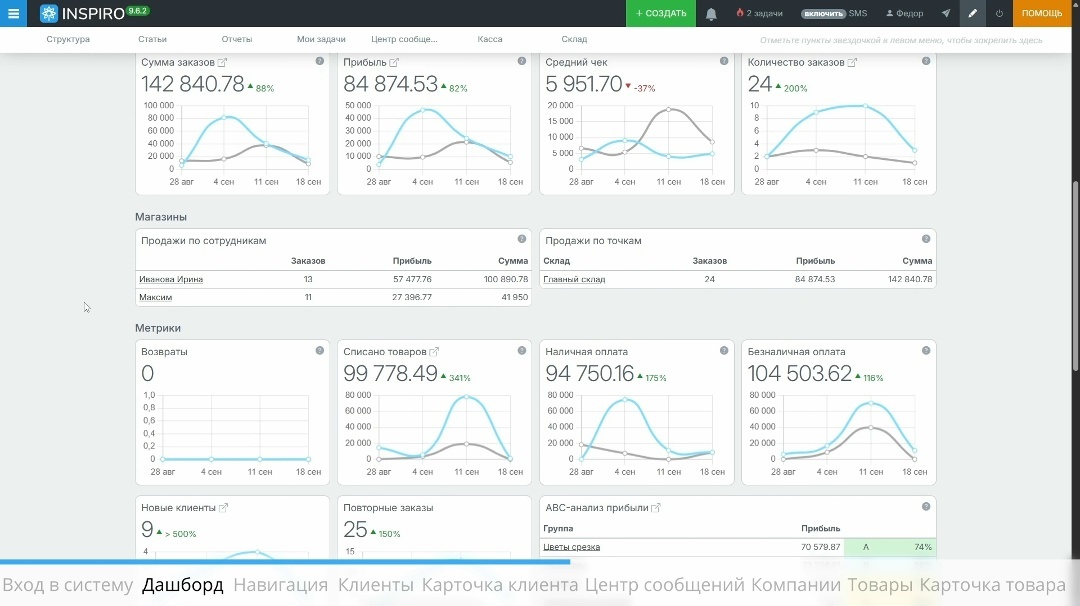Viewport: 1080px width, 606px height.
Task: Jump to Компании chapter
Action: (x=796, y=585)
